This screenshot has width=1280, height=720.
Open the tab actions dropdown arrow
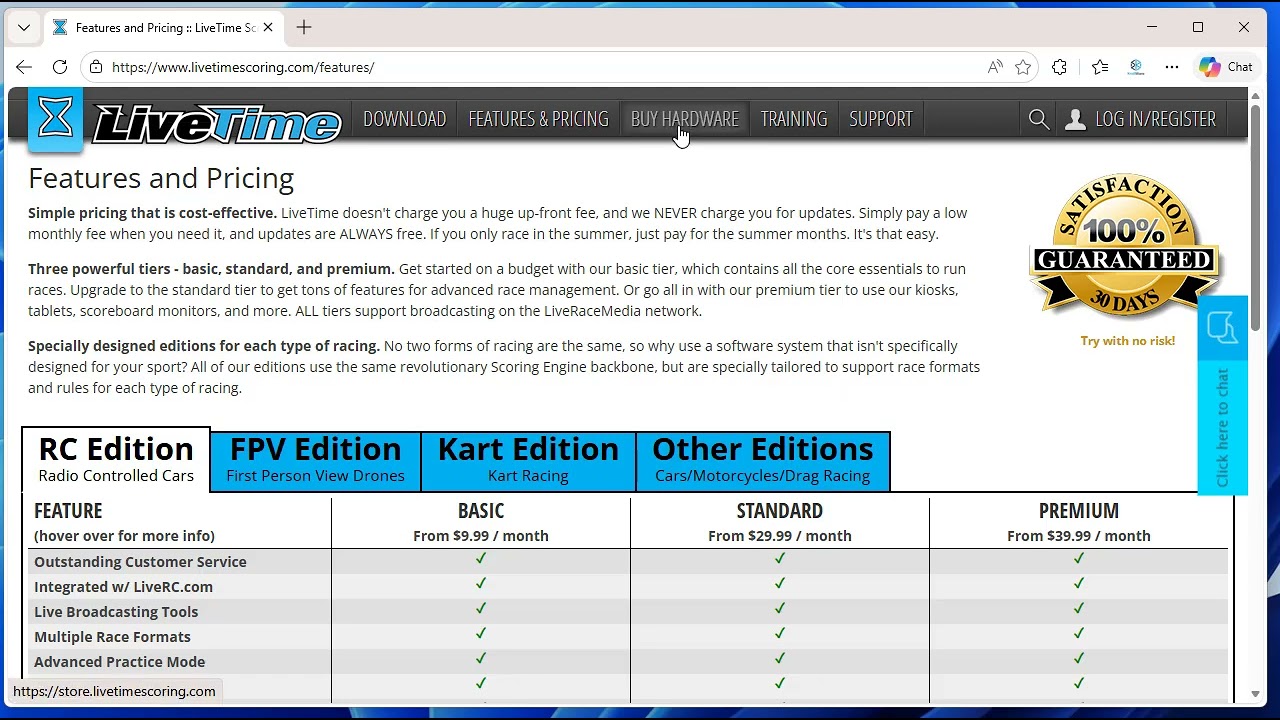pos(24,27)
